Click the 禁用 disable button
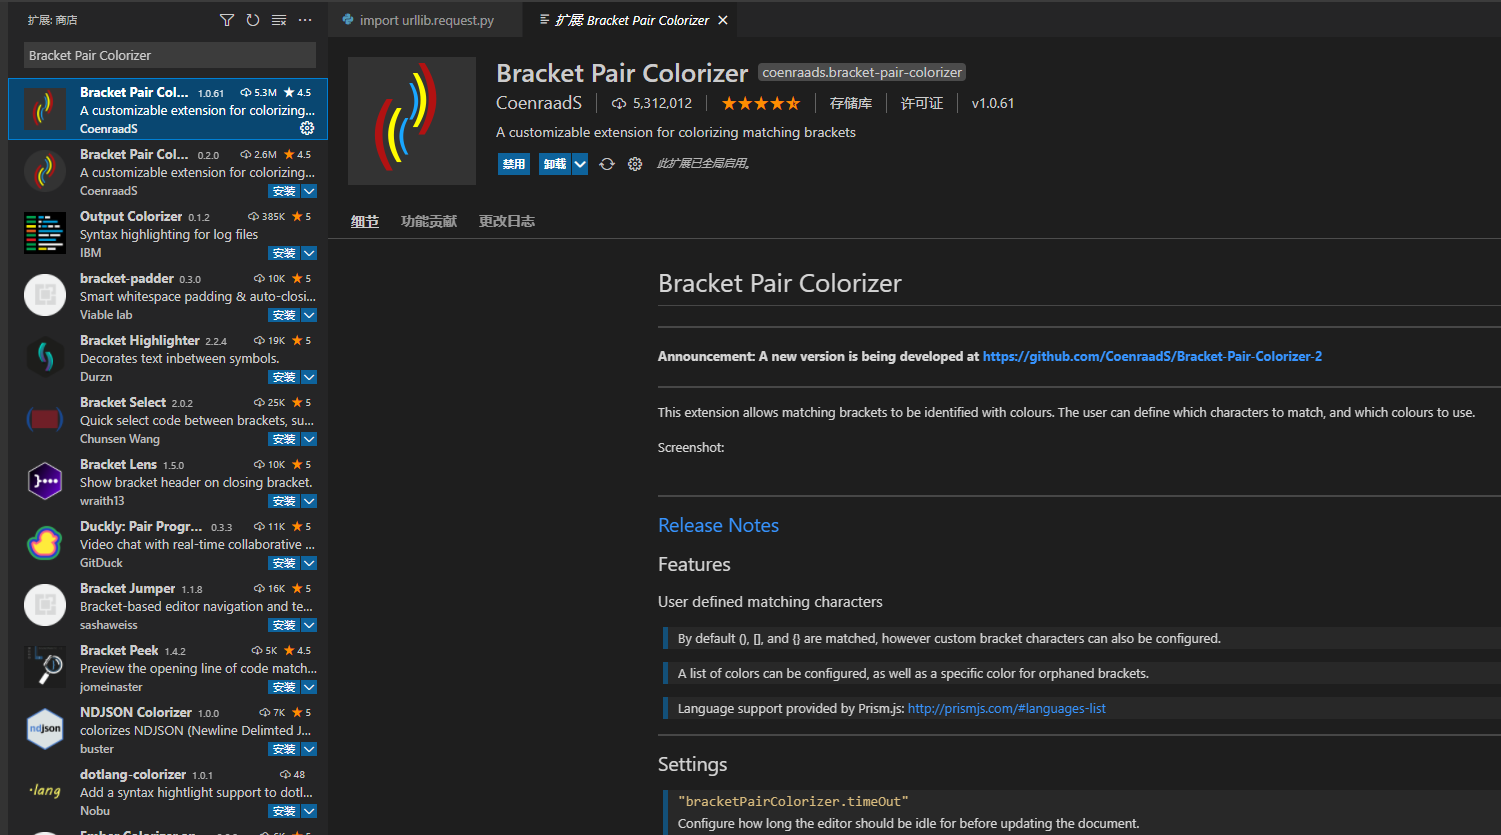Viewport: 1501px width, 835px height. pos(514,164)
